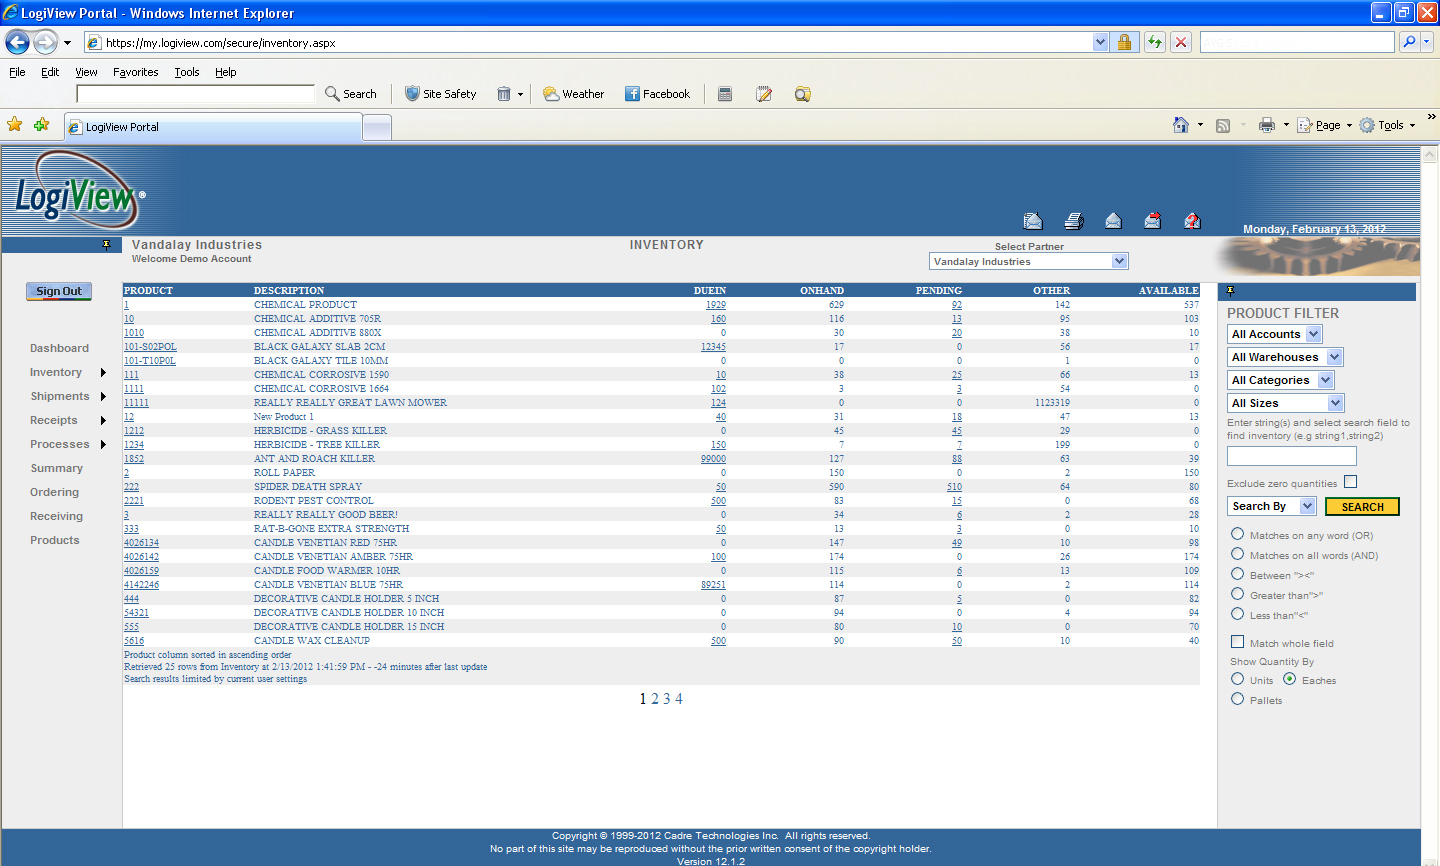Screen dimensions: 1440x866
Task: Open the Dashboard navigation link
Action: (59, 348)
